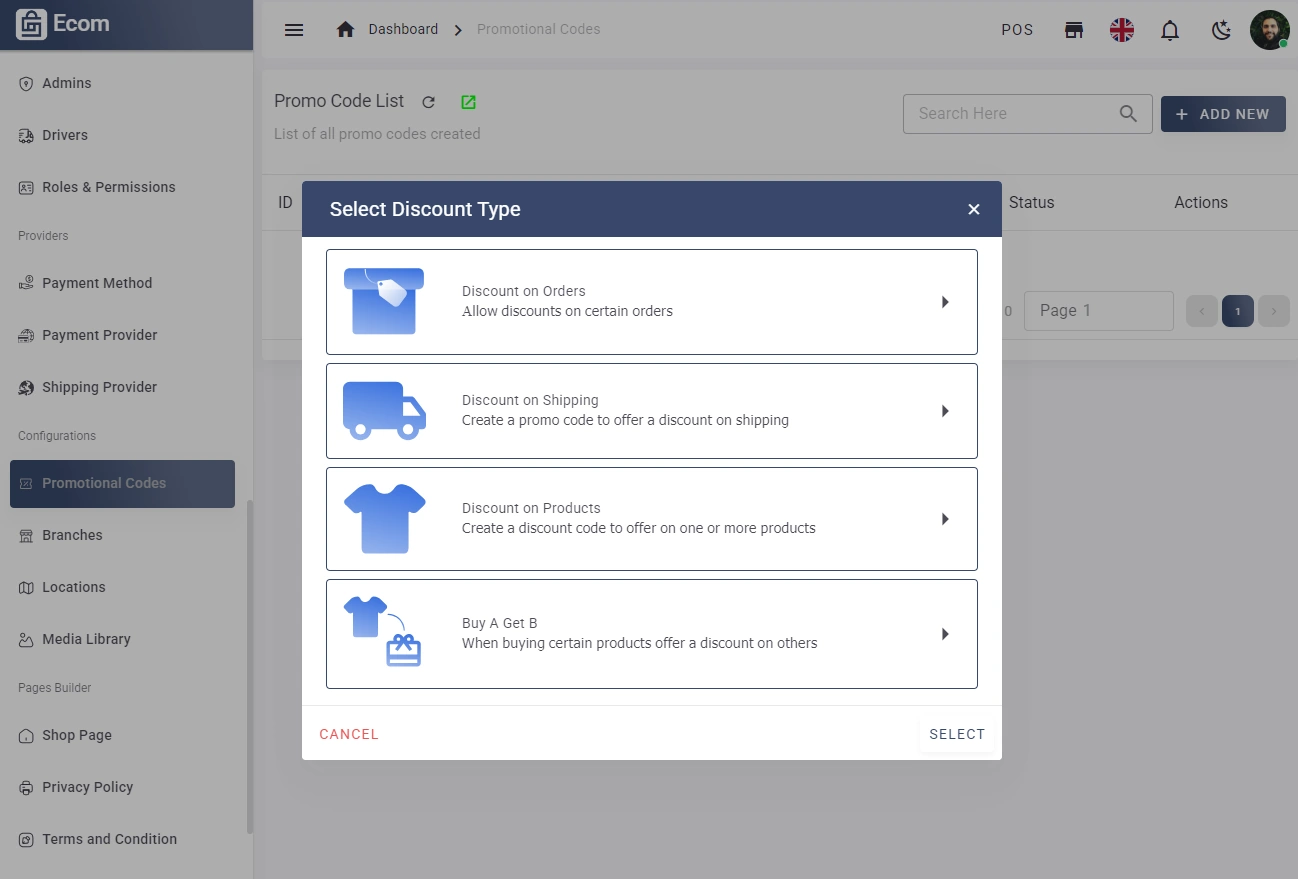The width and height of the screenshot is (1298, 879).
Task: Click the Search Here input field
Action: [1010, 114]
